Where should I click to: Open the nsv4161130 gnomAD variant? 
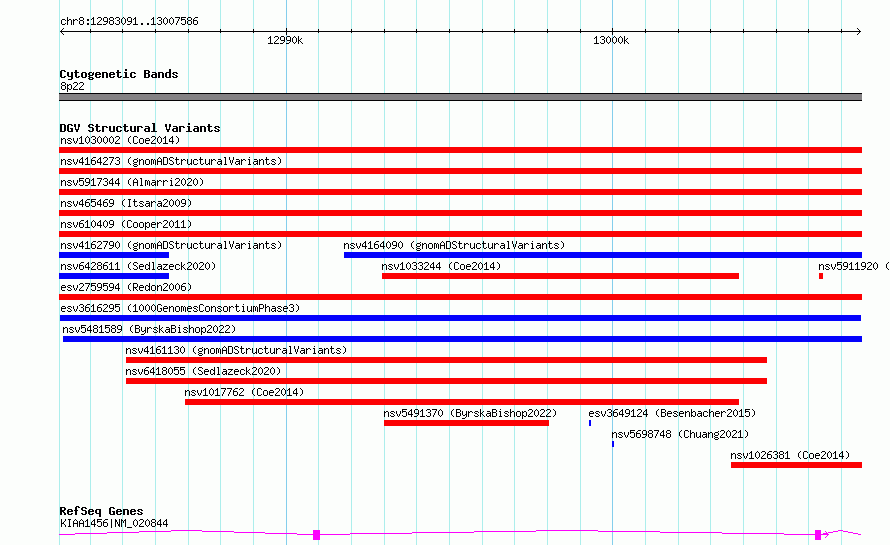(446, 360)
